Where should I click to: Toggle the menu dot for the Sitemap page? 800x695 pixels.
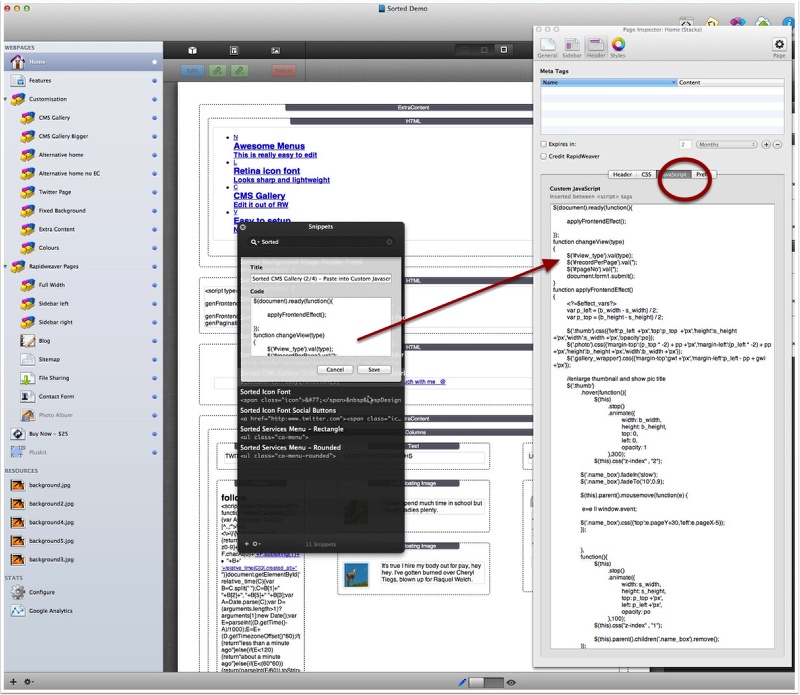[x=154, y=359]
